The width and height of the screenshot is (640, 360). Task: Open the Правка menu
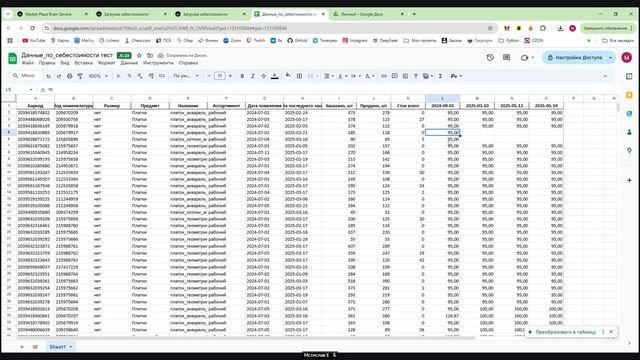coord(47,63)
